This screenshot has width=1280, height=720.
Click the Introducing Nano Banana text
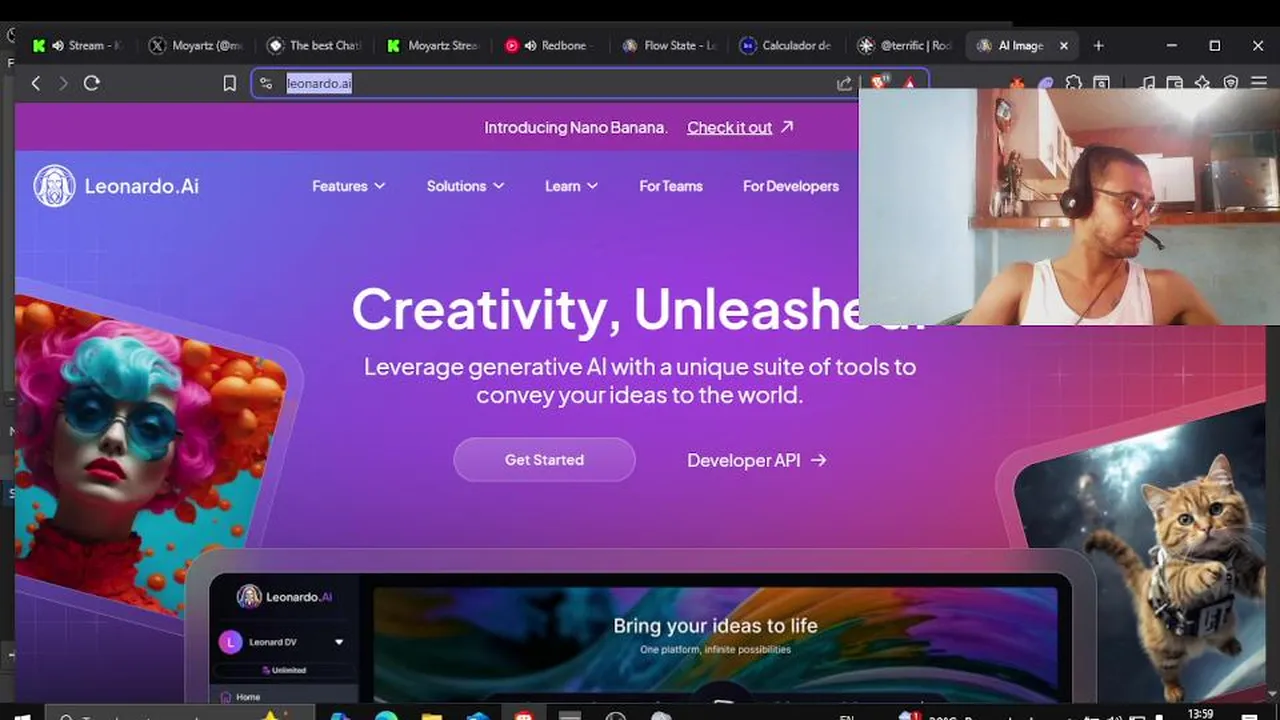click(575, 127)
